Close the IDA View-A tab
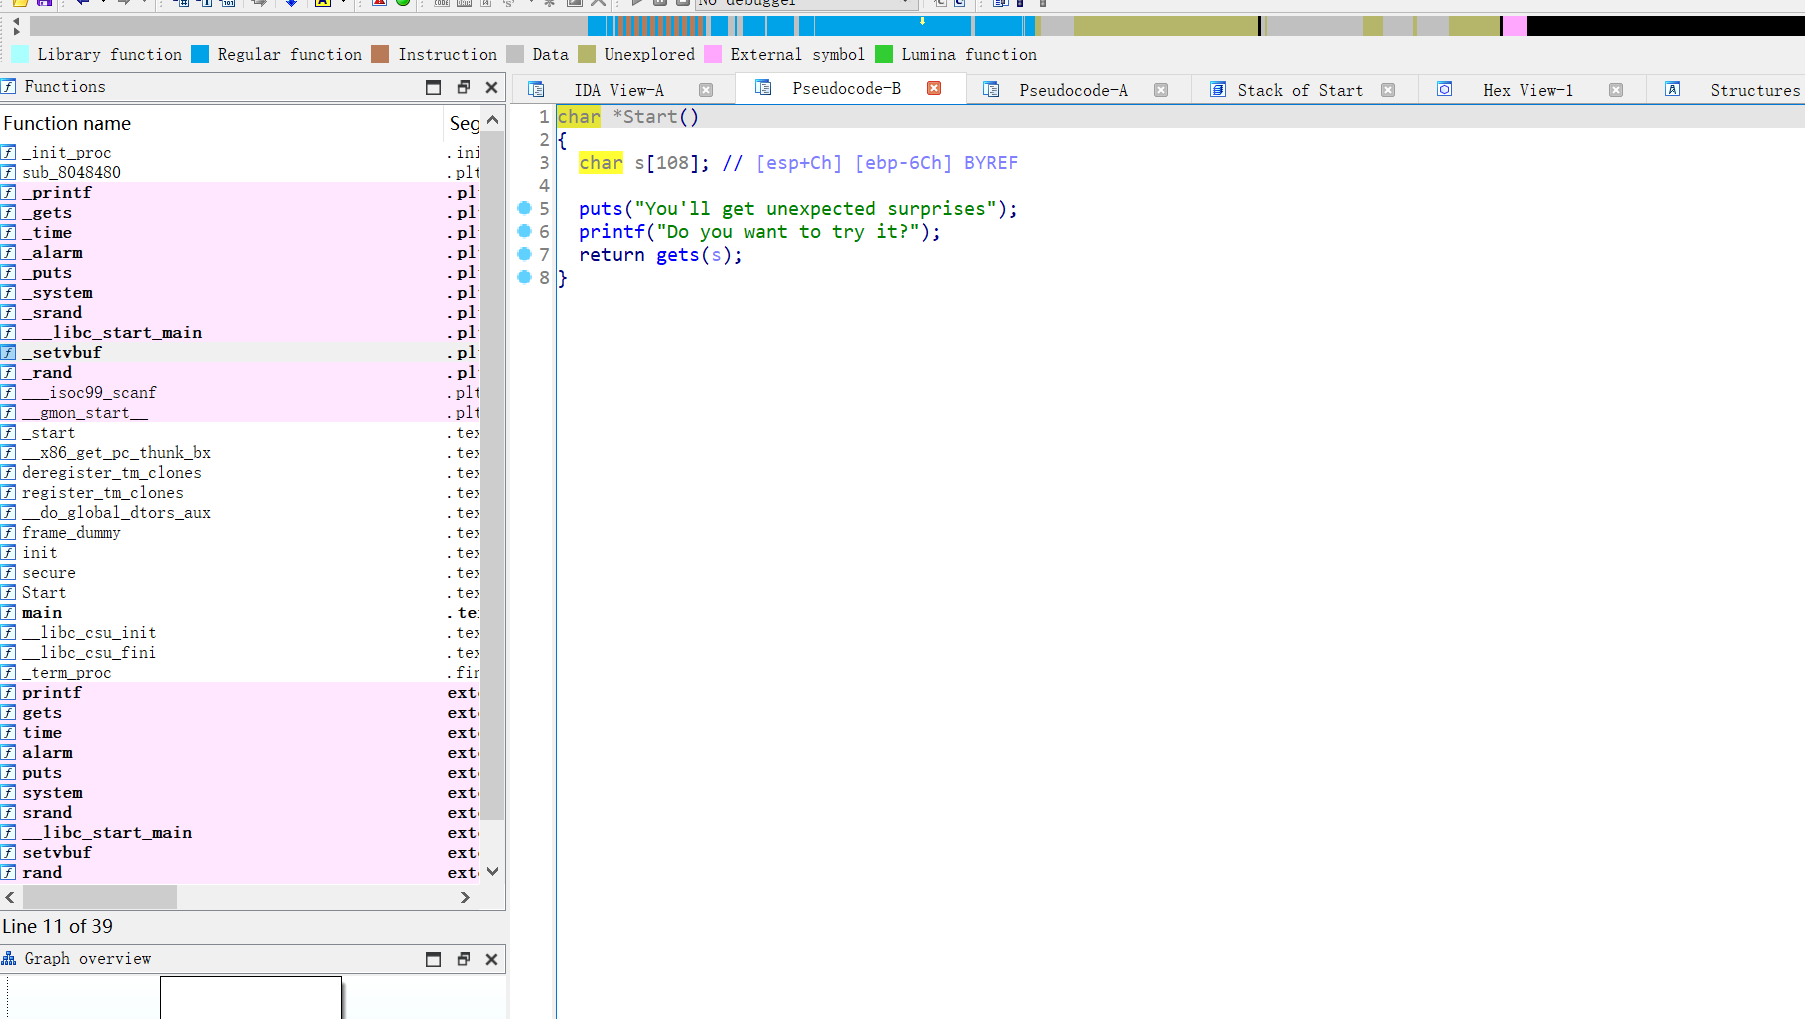1805x1019 pixels. (x=706, y=90)
